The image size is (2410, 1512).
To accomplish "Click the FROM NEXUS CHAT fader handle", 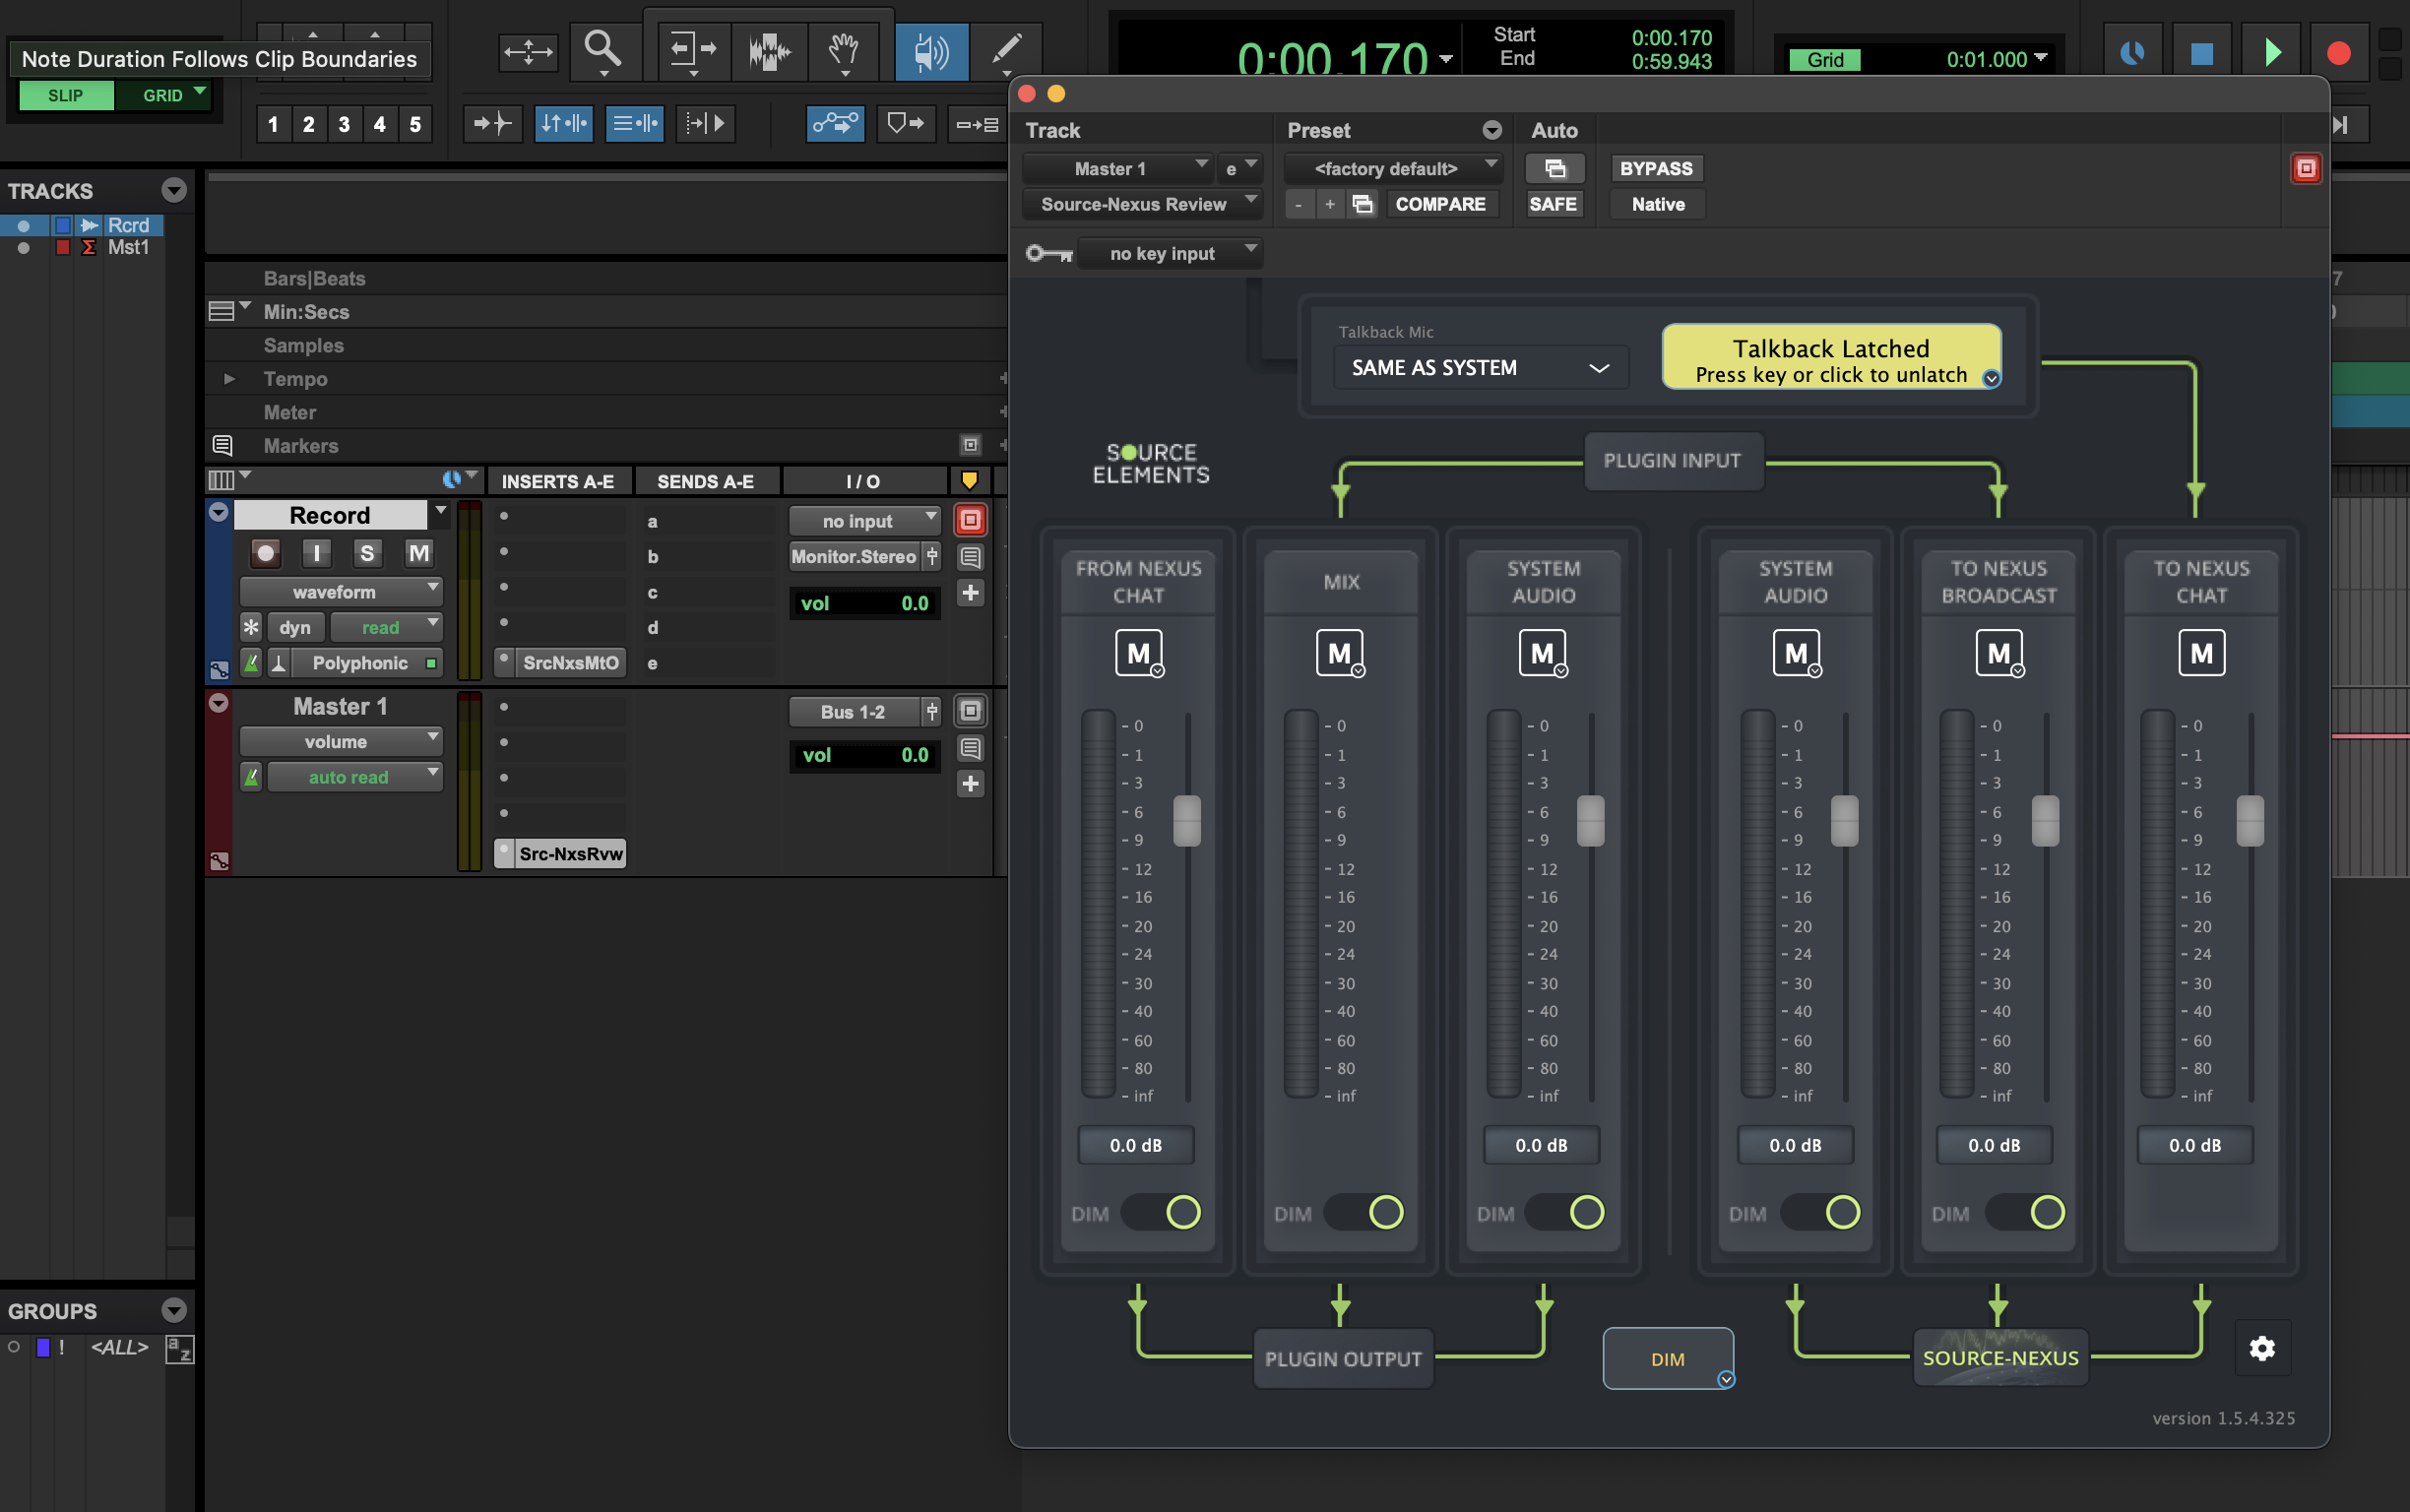I will [x=1186, y=820].
